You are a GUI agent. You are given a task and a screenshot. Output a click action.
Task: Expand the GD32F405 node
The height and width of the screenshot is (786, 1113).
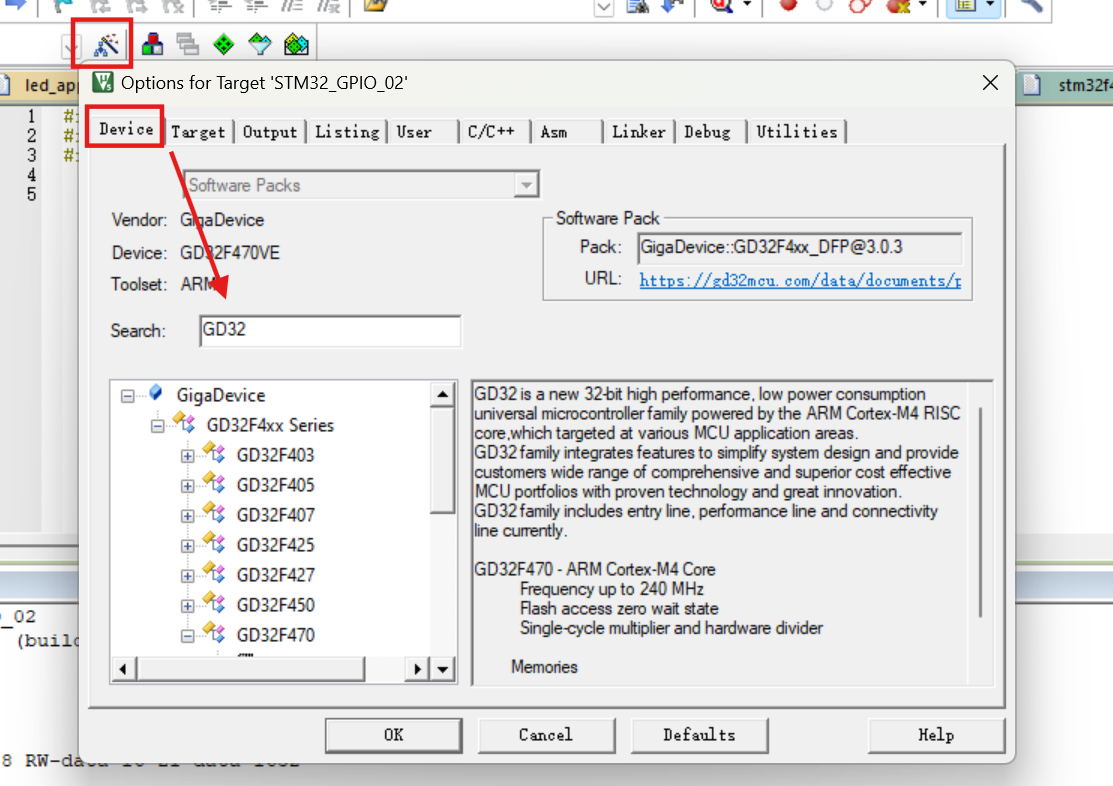187,486
